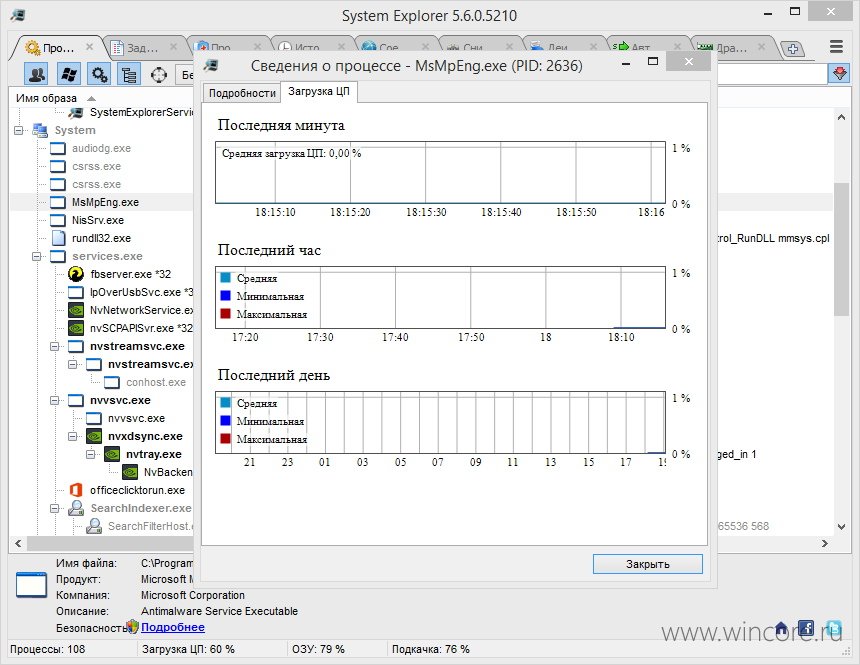
Task: Click the vertical scrollbar thumb
Action: coord(841,249)
